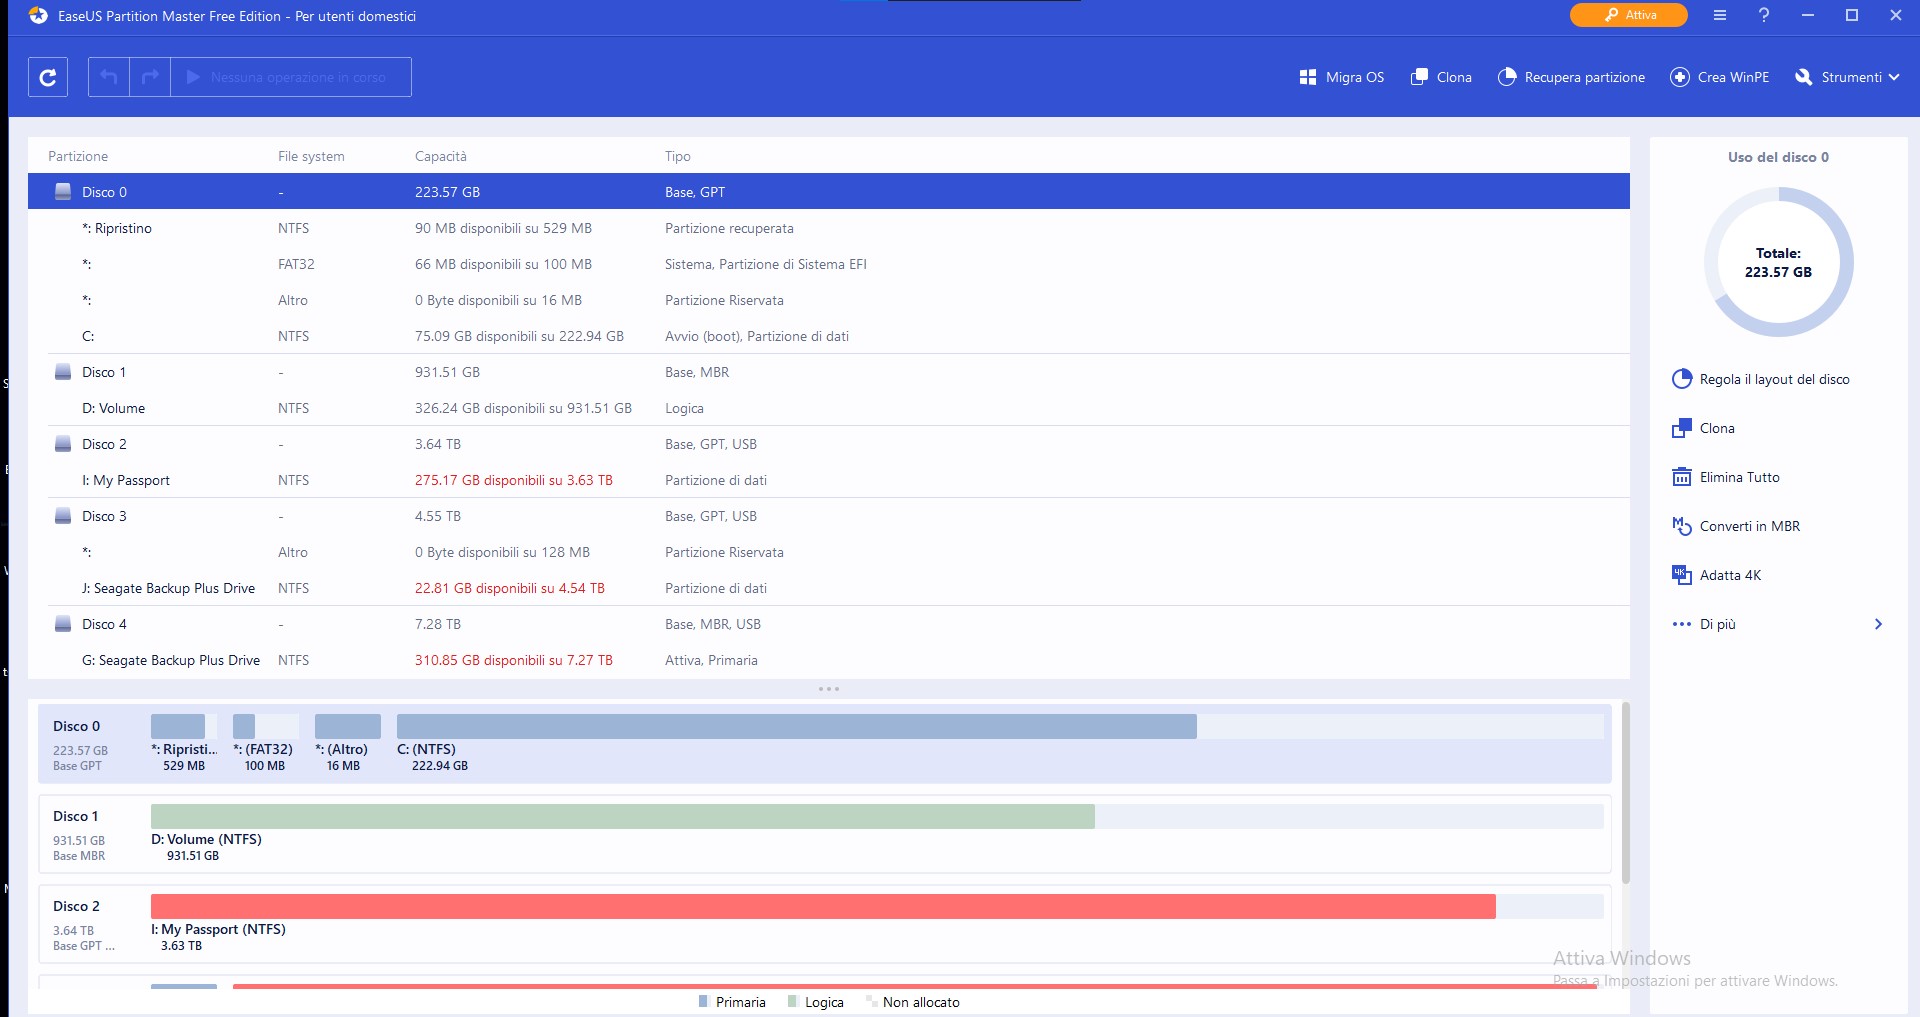Select G: Seagate Backup Plus Drive row
The width and height of the screenshot is (1920, 1017).
point(829,660)
